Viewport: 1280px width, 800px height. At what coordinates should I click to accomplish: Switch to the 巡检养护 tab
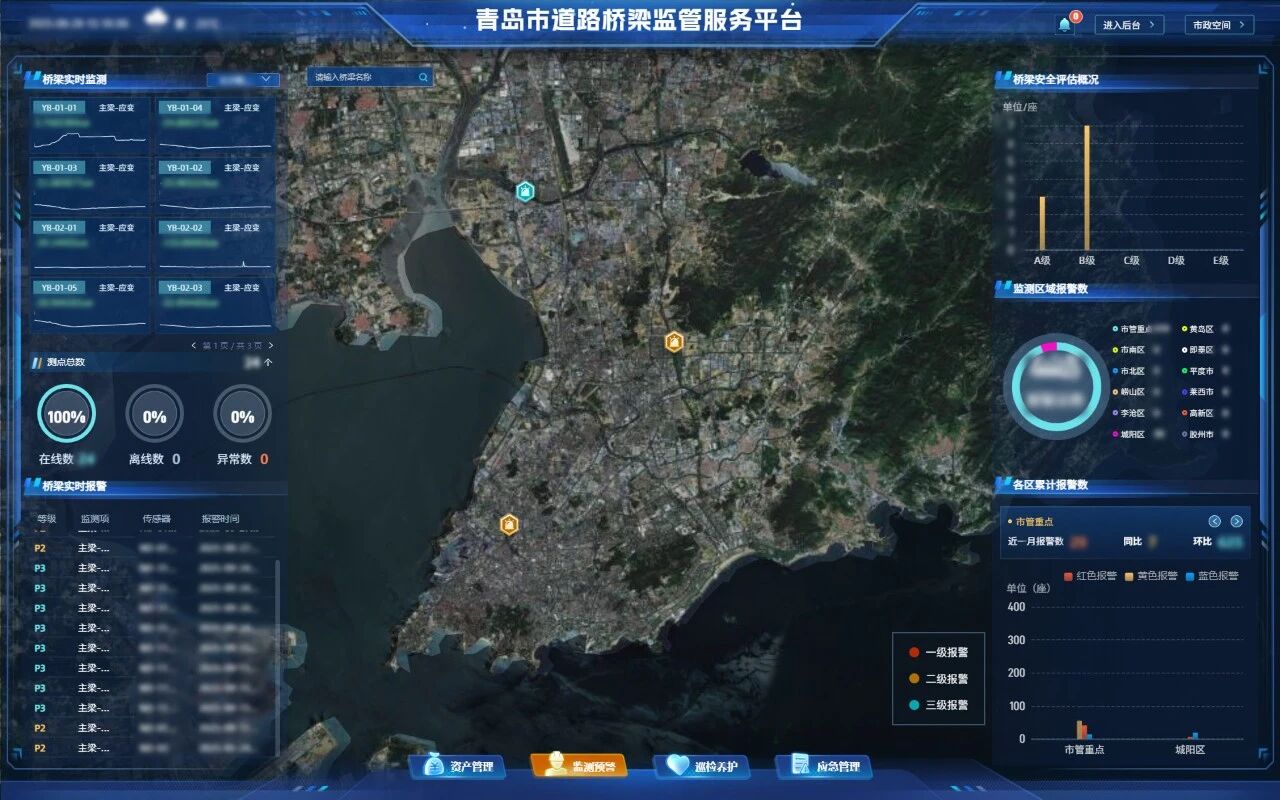click(x=702, y=767)
